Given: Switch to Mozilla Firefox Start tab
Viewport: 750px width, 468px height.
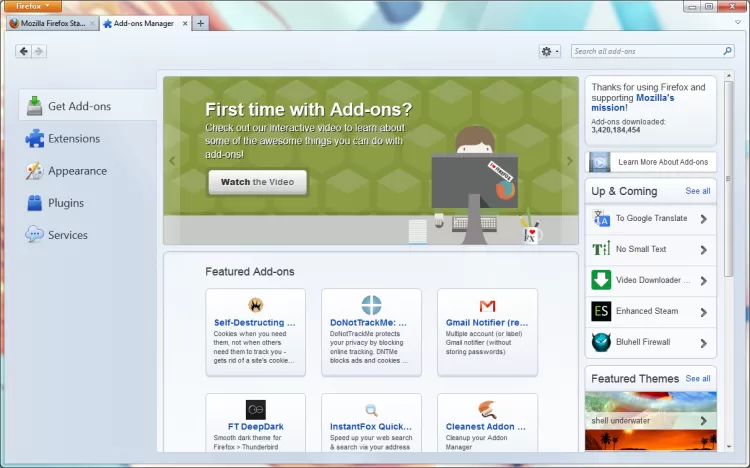Looking at the screenshot, I should pyautogui.click(x=53, y=23).
